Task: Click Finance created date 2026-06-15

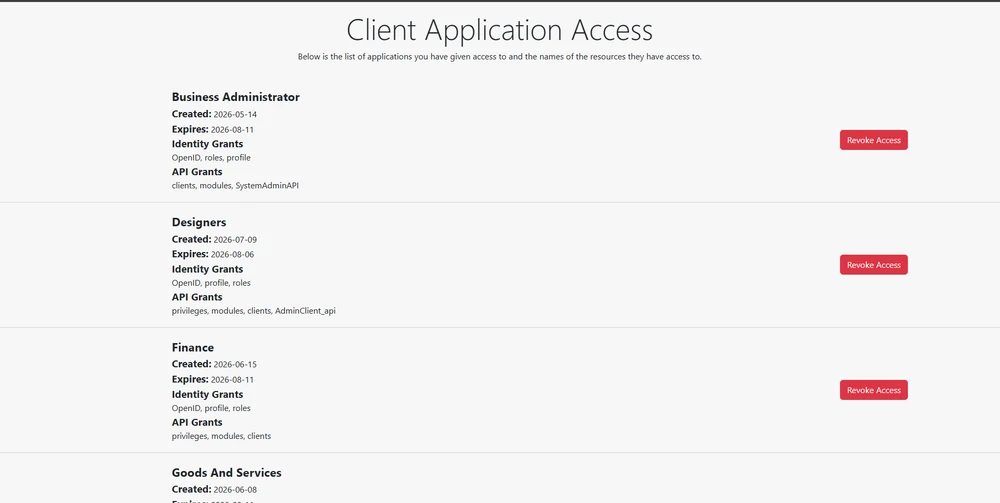Action: (x=235, y=365)
